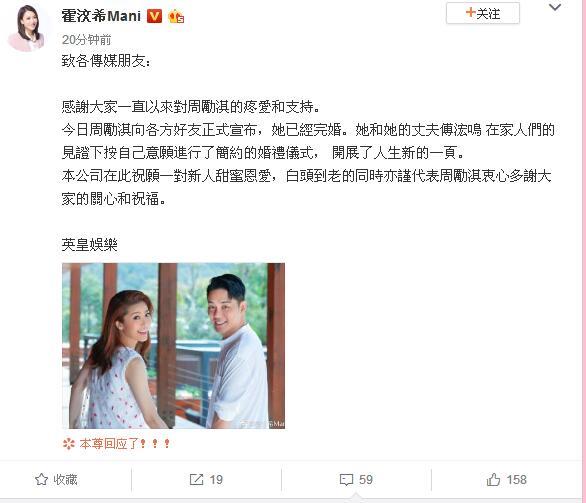
Task: Click the orange flower icon before 本尊回应了
Action: (x=69, y=444)
